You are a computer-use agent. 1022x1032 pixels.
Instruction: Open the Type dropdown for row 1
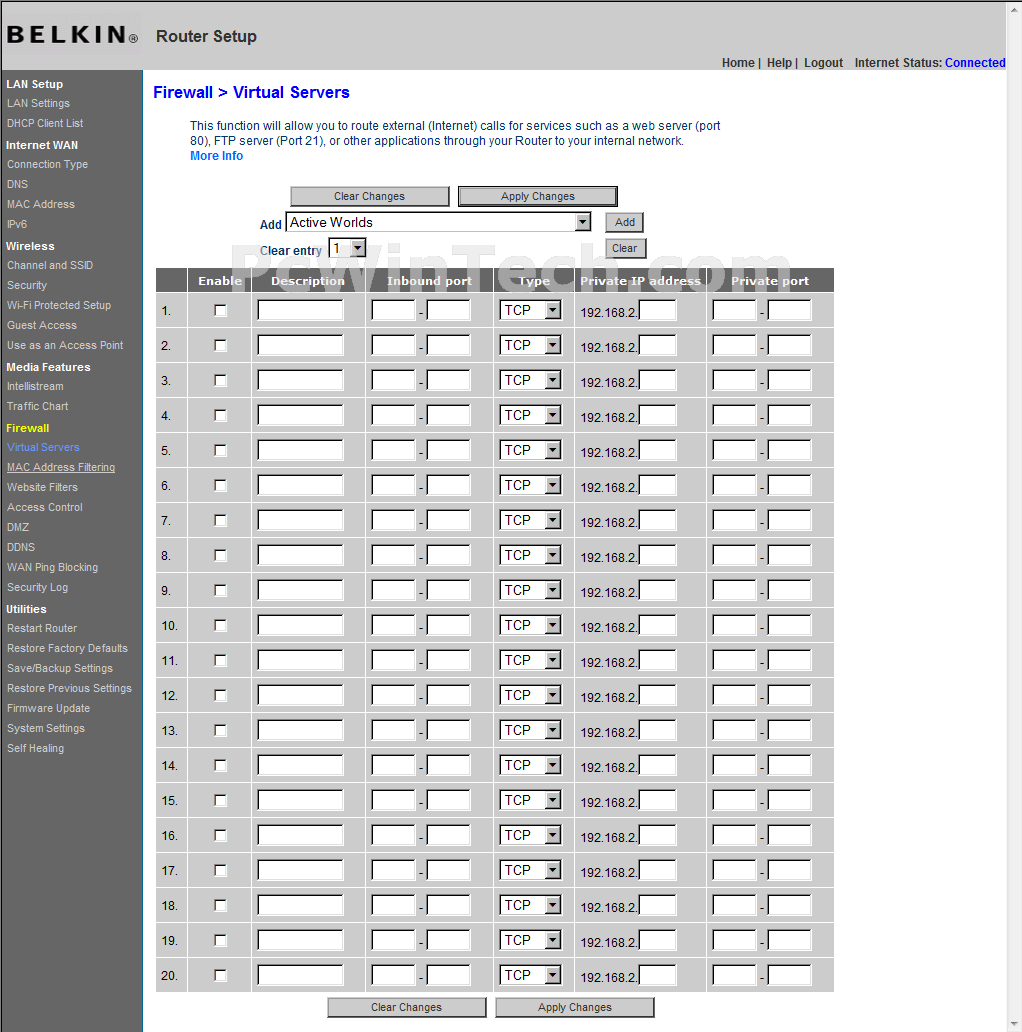(x=530, y=310)
